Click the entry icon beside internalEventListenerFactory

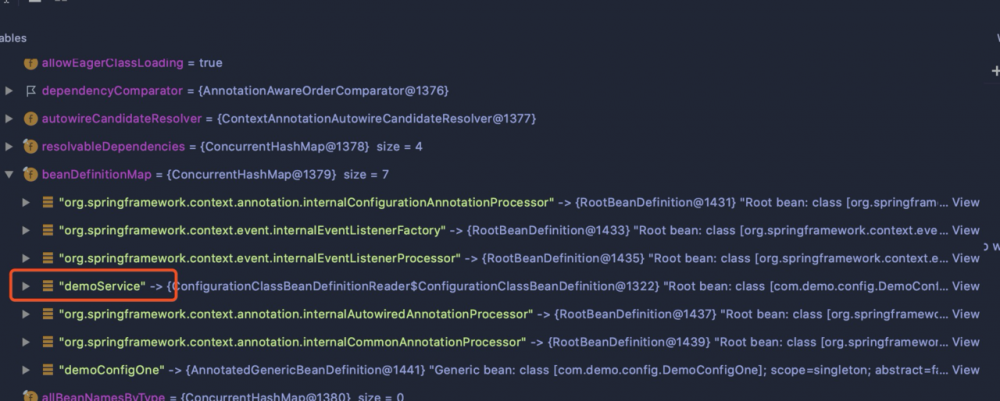click(x=47, y=230)
